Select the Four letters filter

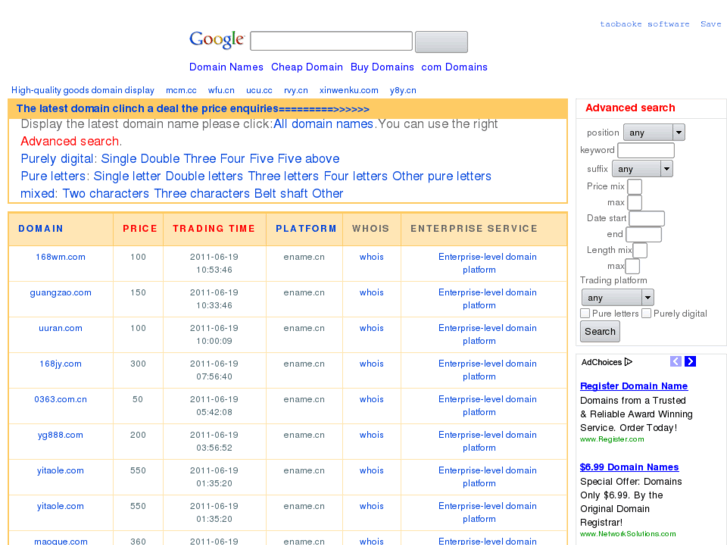(356, 176)
